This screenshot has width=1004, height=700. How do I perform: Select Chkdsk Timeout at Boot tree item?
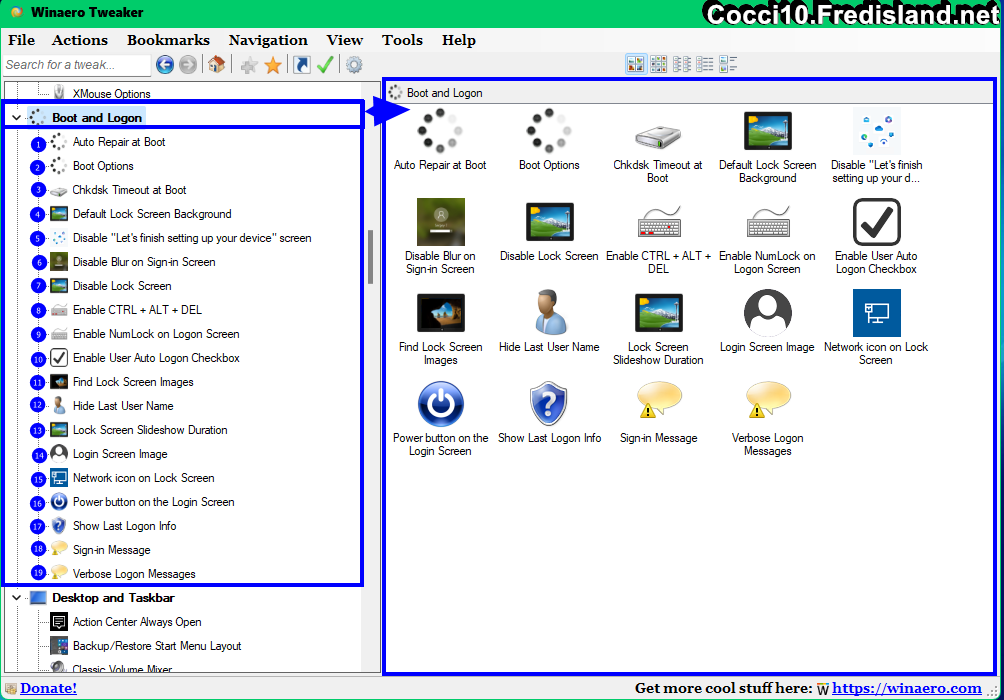129,190
